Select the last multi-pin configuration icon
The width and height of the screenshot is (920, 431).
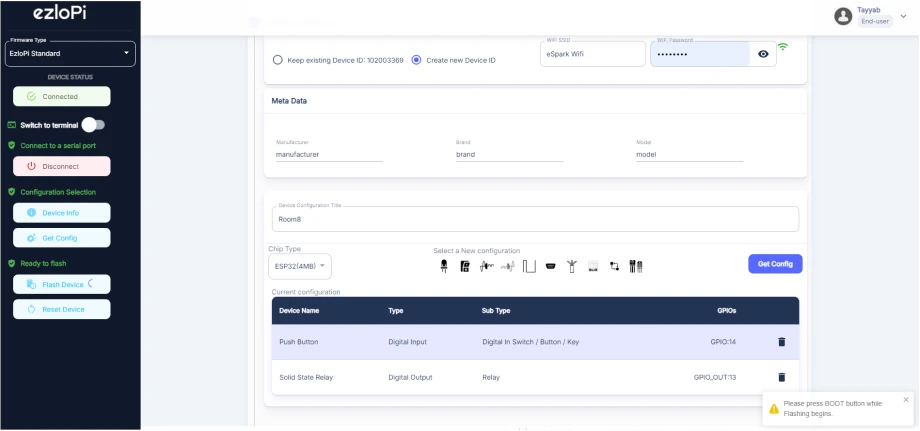tap(635, 266)
